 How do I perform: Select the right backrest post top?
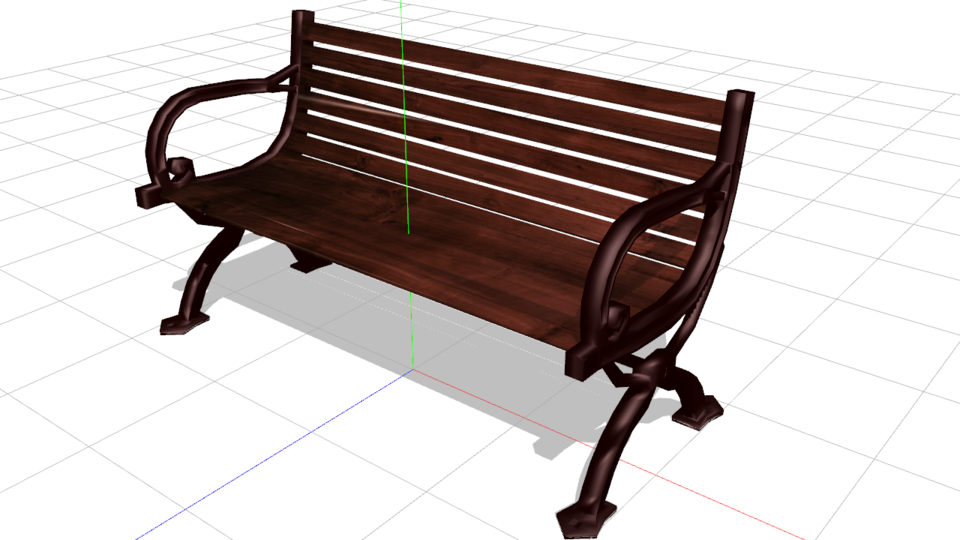click(x=741, y=98)
